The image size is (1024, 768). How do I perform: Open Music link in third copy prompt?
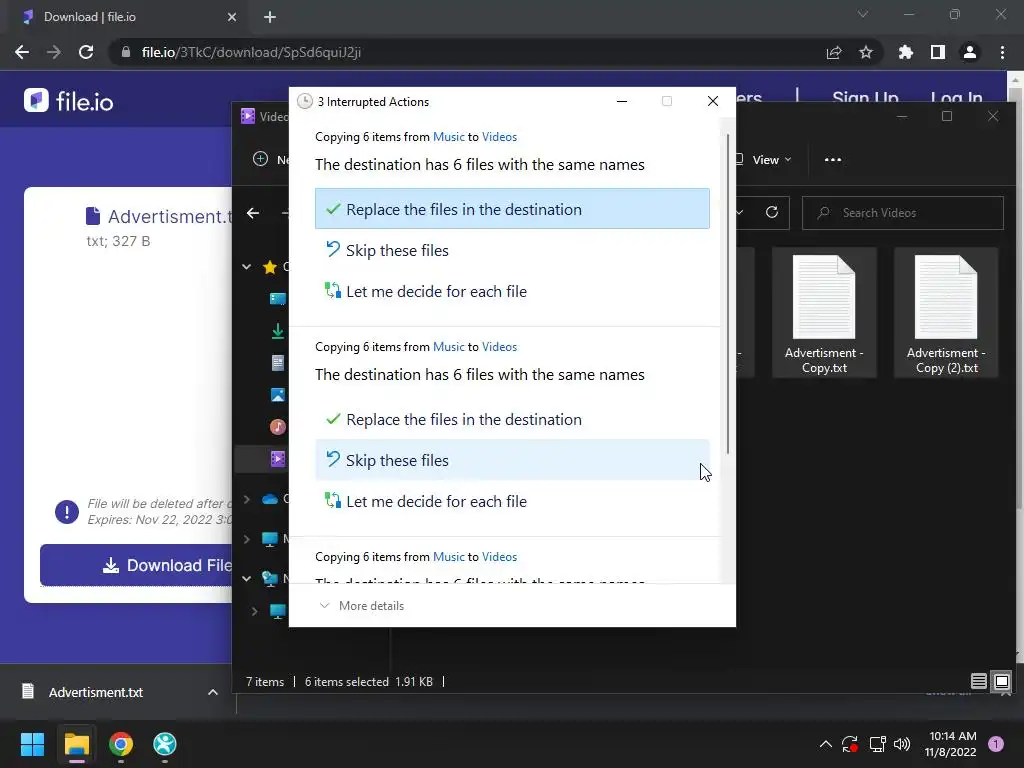tap(449, 557)
